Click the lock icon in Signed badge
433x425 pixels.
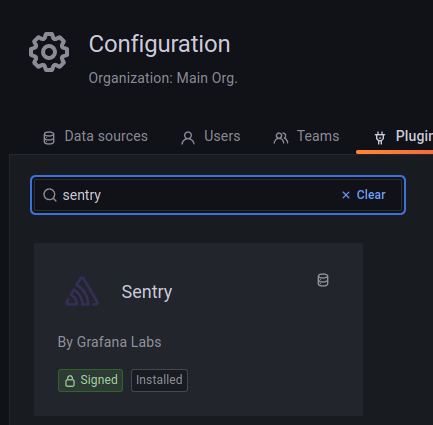(x=70, y=381)
